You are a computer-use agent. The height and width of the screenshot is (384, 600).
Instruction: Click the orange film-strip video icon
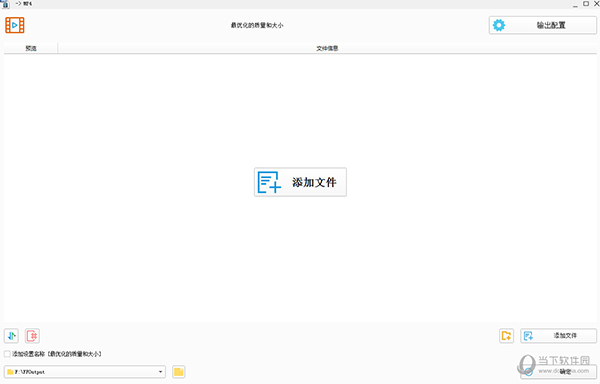(x=15, y=25)
